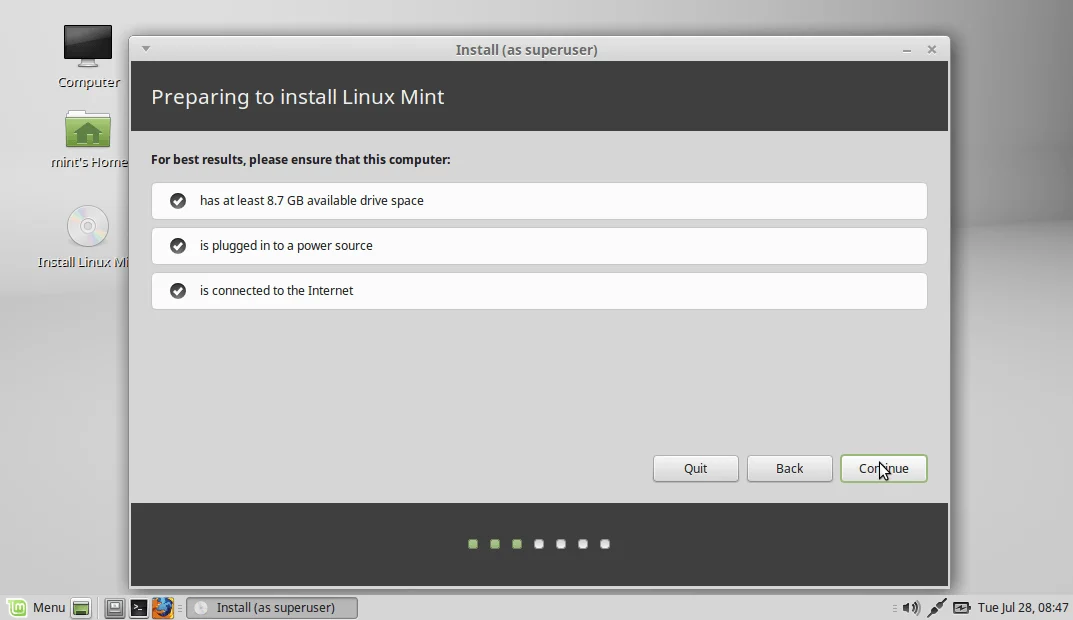The height and width of the screenshot is (620, 1073).
Task: Open the installer window menu triangle
Action: coord(146,48)
